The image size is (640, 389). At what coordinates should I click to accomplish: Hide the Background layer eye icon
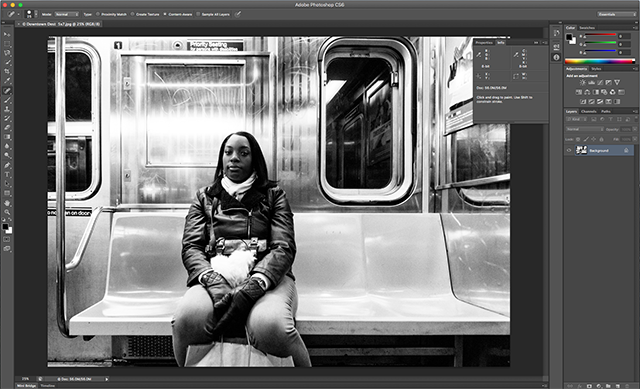tap(569, 151)
